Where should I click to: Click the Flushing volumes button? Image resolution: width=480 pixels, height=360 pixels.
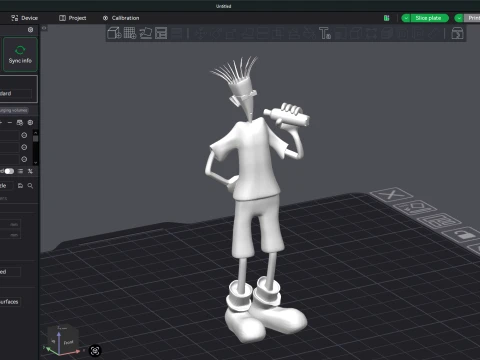14,110
